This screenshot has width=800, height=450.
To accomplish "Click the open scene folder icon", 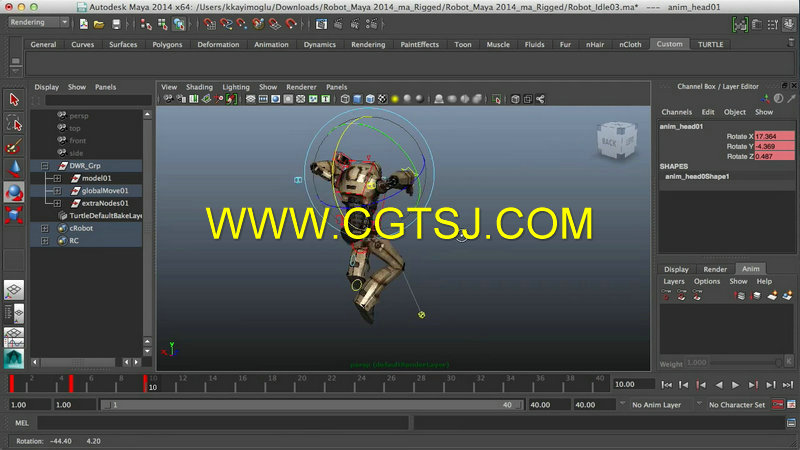I will pyautogui.click(x=99, y=24).
